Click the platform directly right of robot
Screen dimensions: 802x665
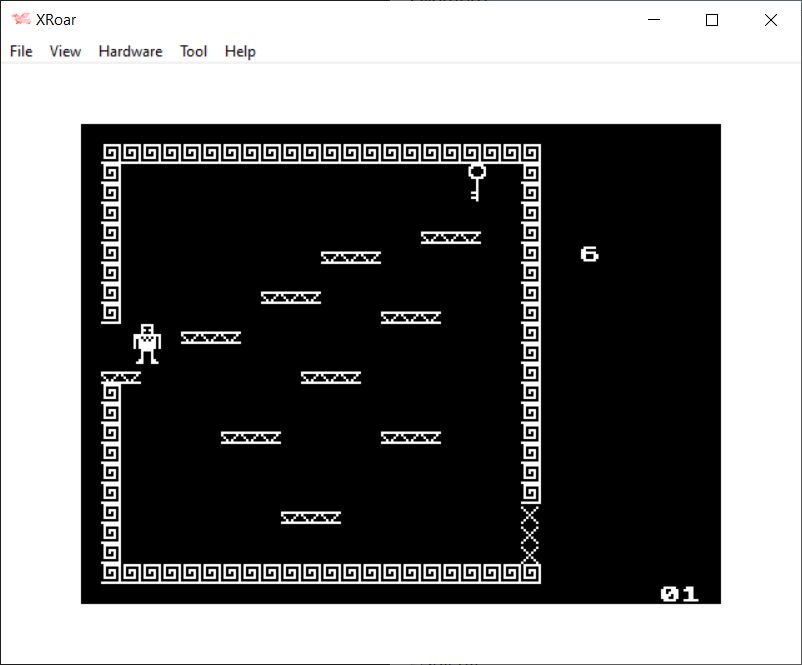210,337
